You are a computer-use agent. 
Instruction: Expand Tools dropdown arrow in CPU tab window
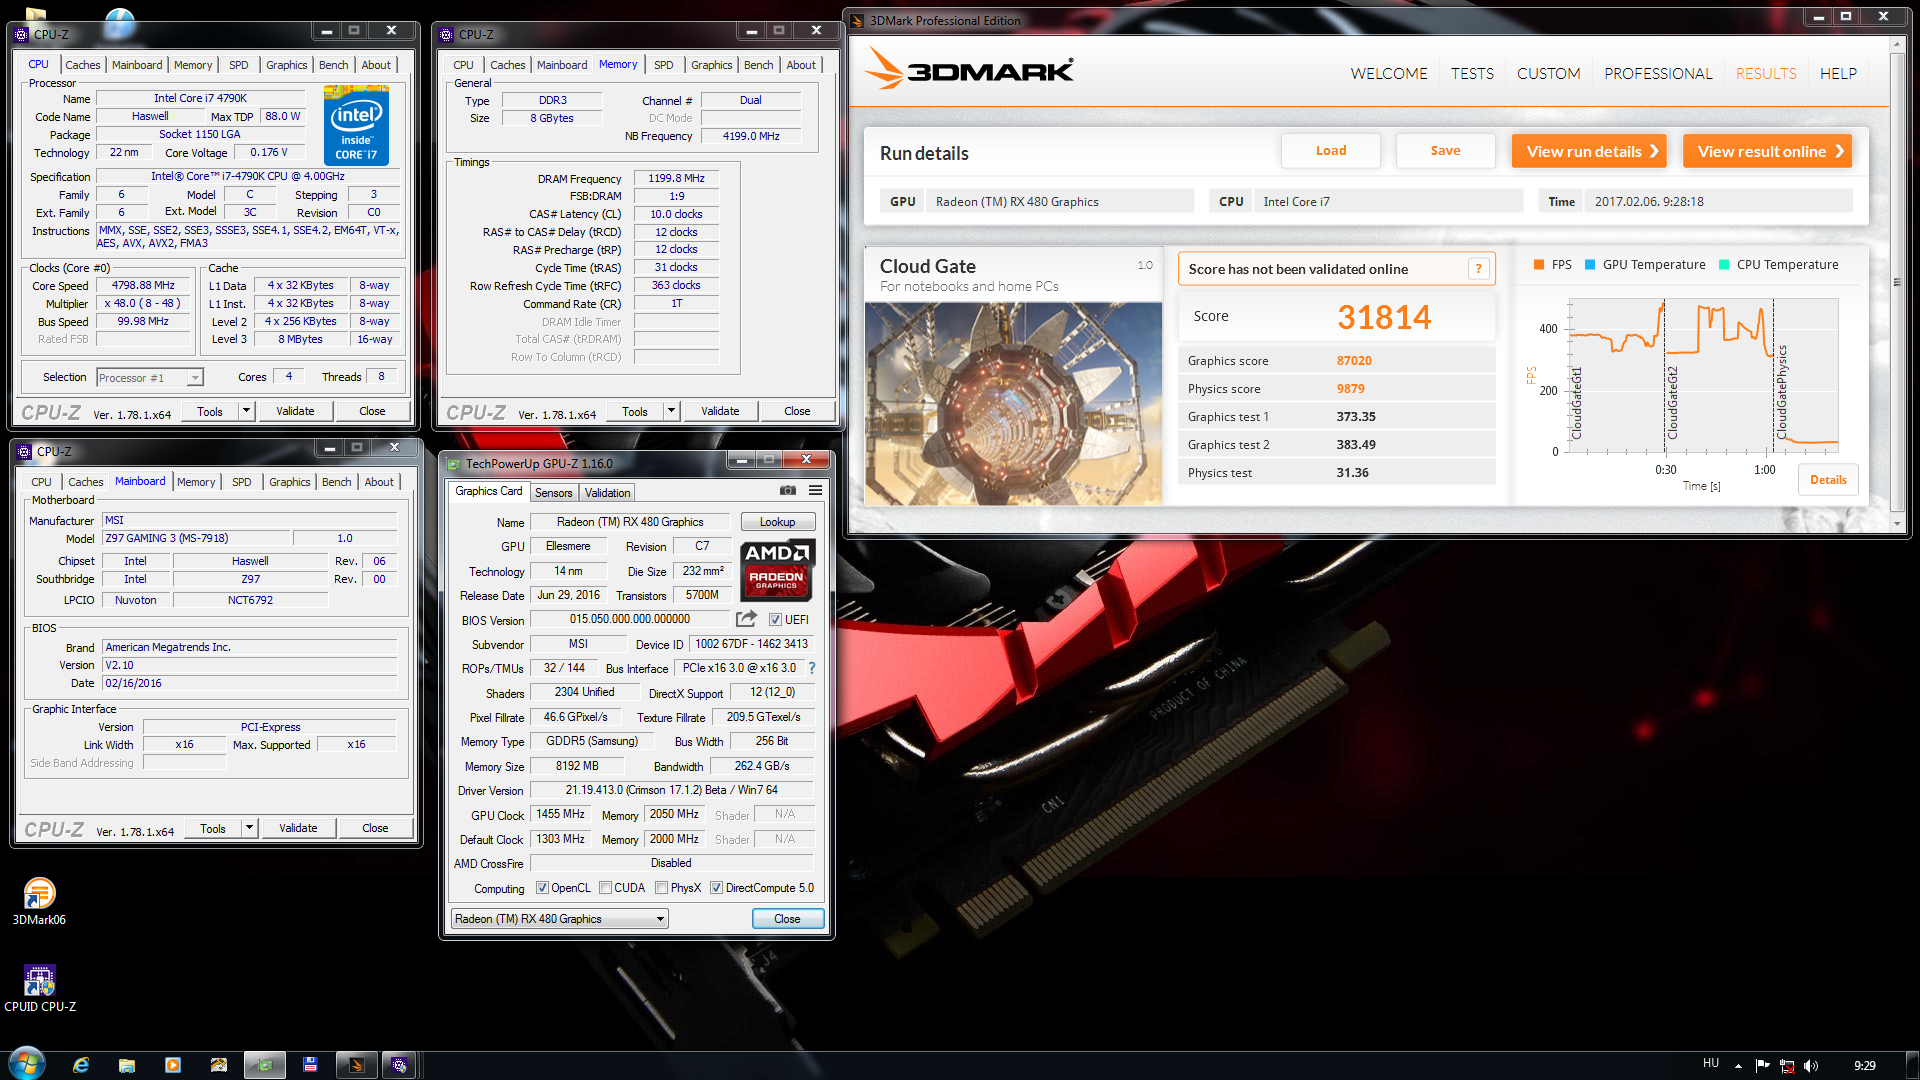point(246,411)
